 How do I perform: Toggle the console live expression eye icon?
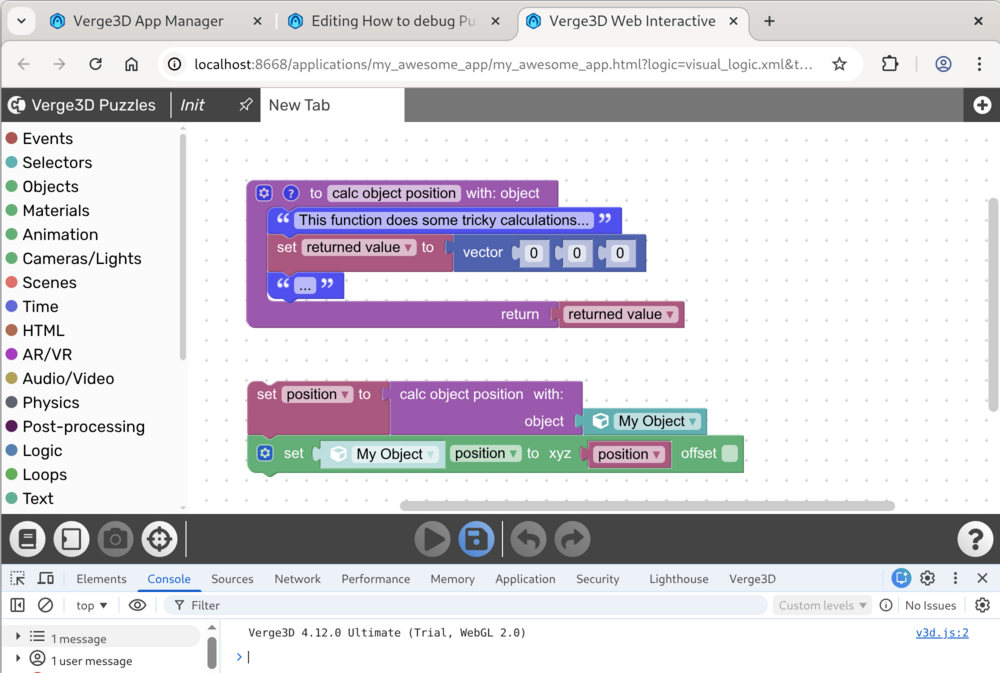138,605
